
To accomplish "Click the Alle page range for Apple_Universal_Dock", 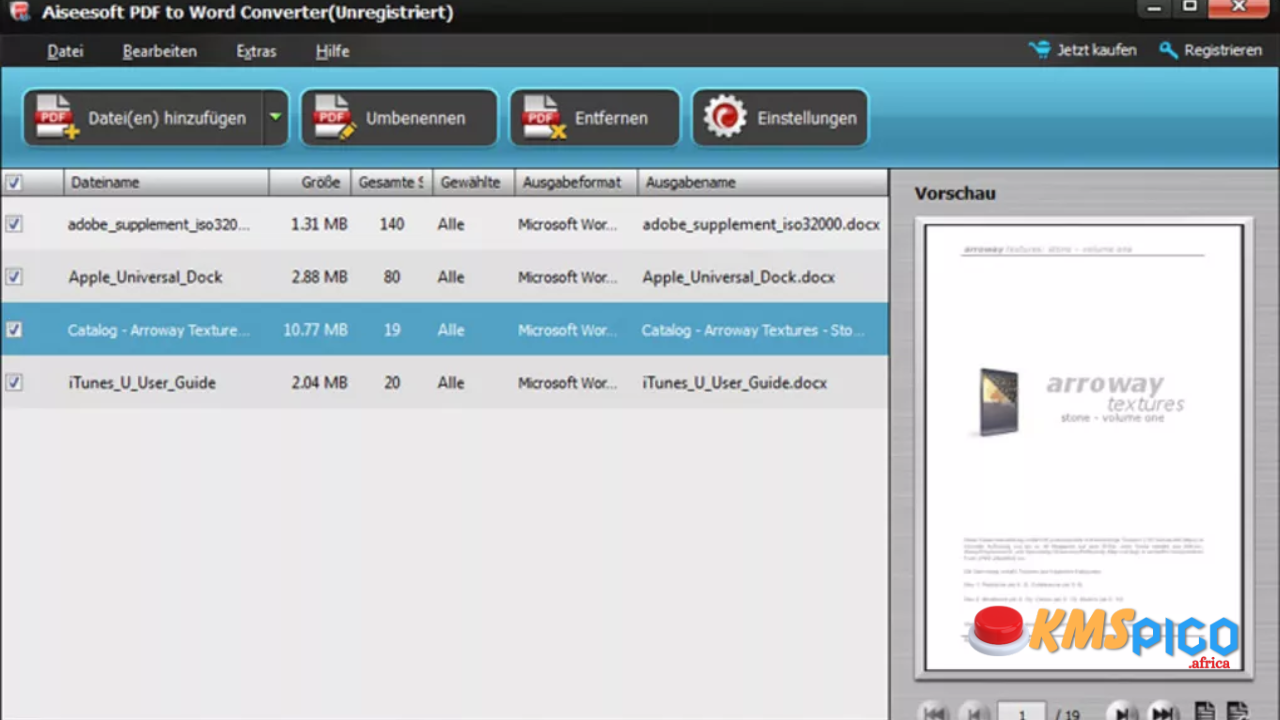I will (x=451, y=277).
